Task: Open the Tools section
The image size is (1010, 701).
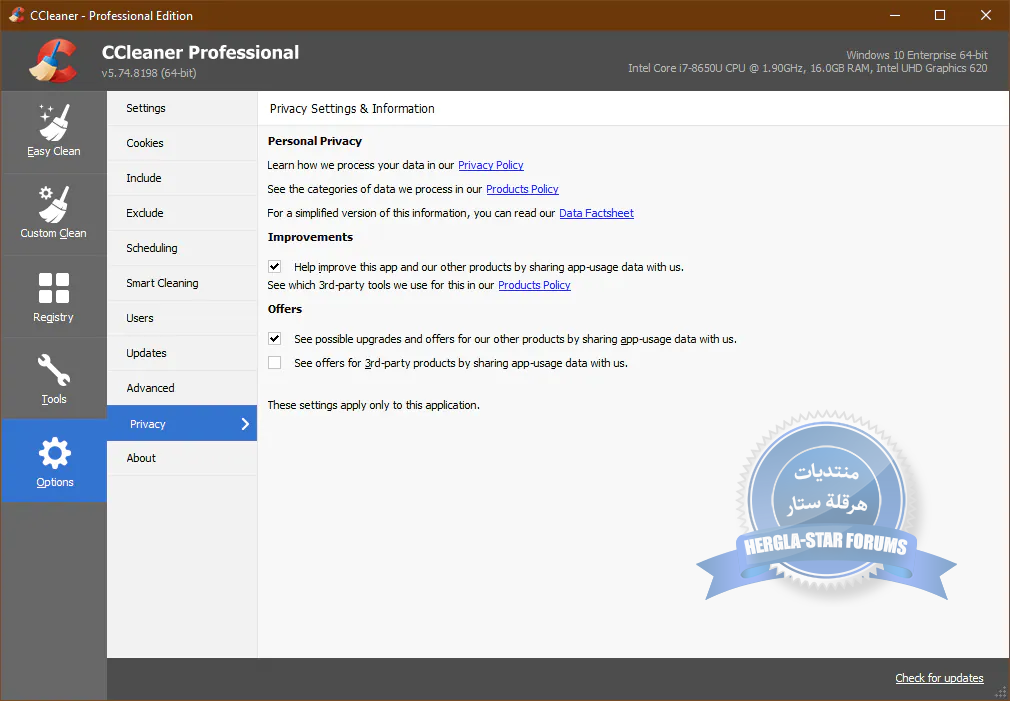Action: (53, 379)
